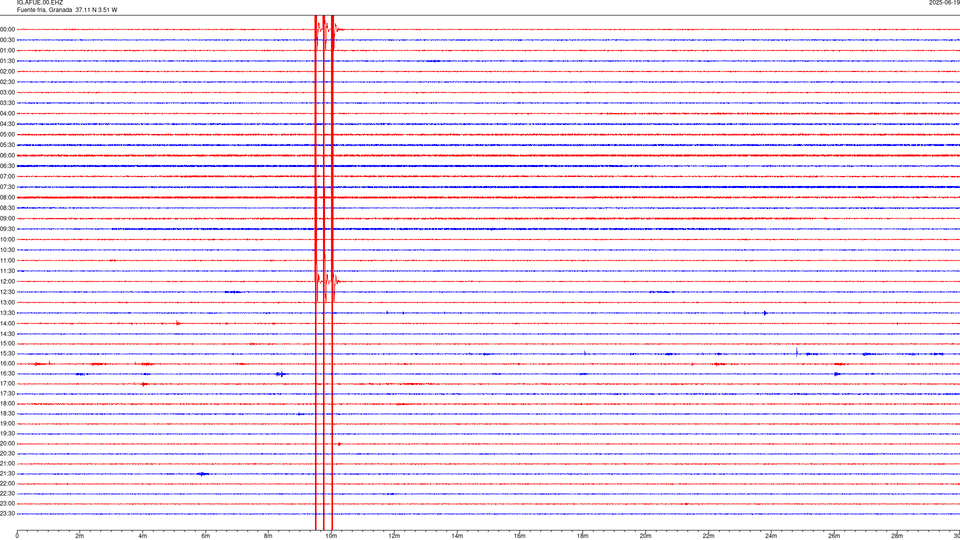Pick the 05:00 row label
The image size is (960, 540).
pyautogui.click(x=7, y=134)
